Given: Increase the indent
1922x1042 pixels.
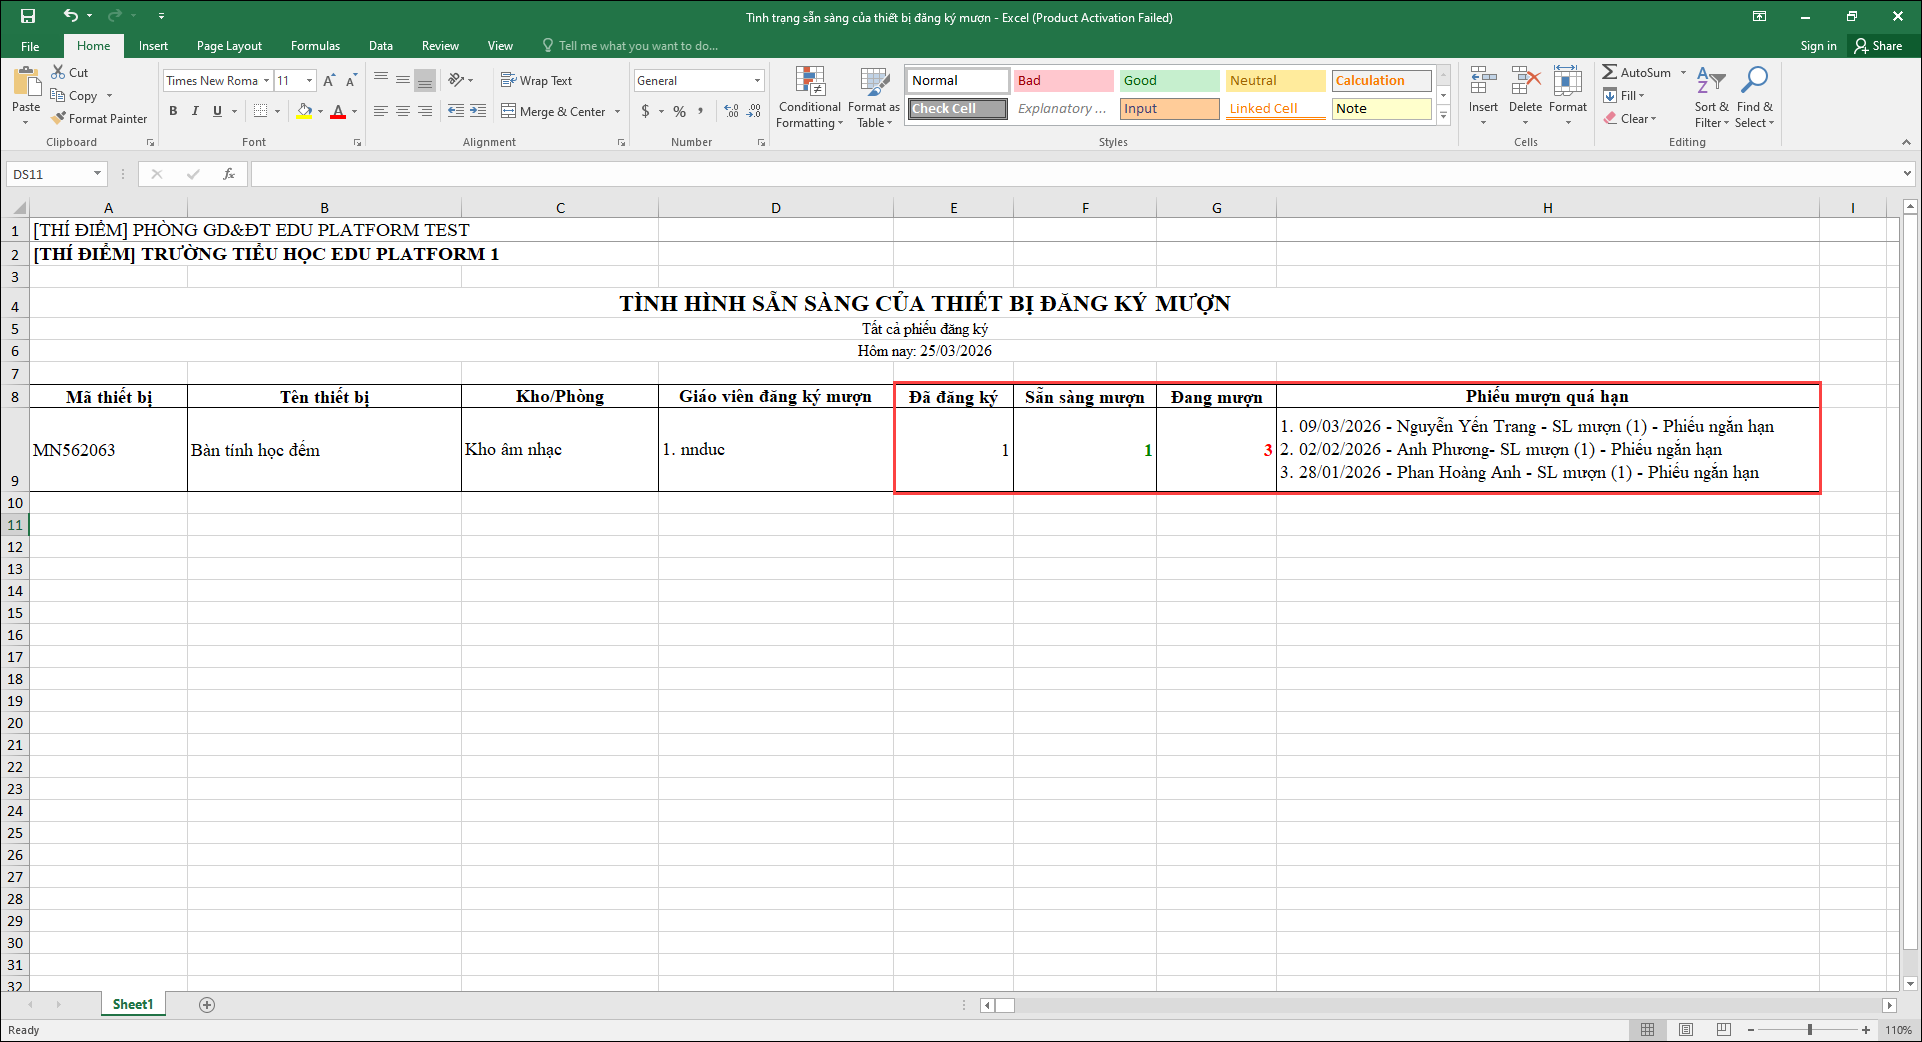Looking at the screenshot, I should click(478, 111).
